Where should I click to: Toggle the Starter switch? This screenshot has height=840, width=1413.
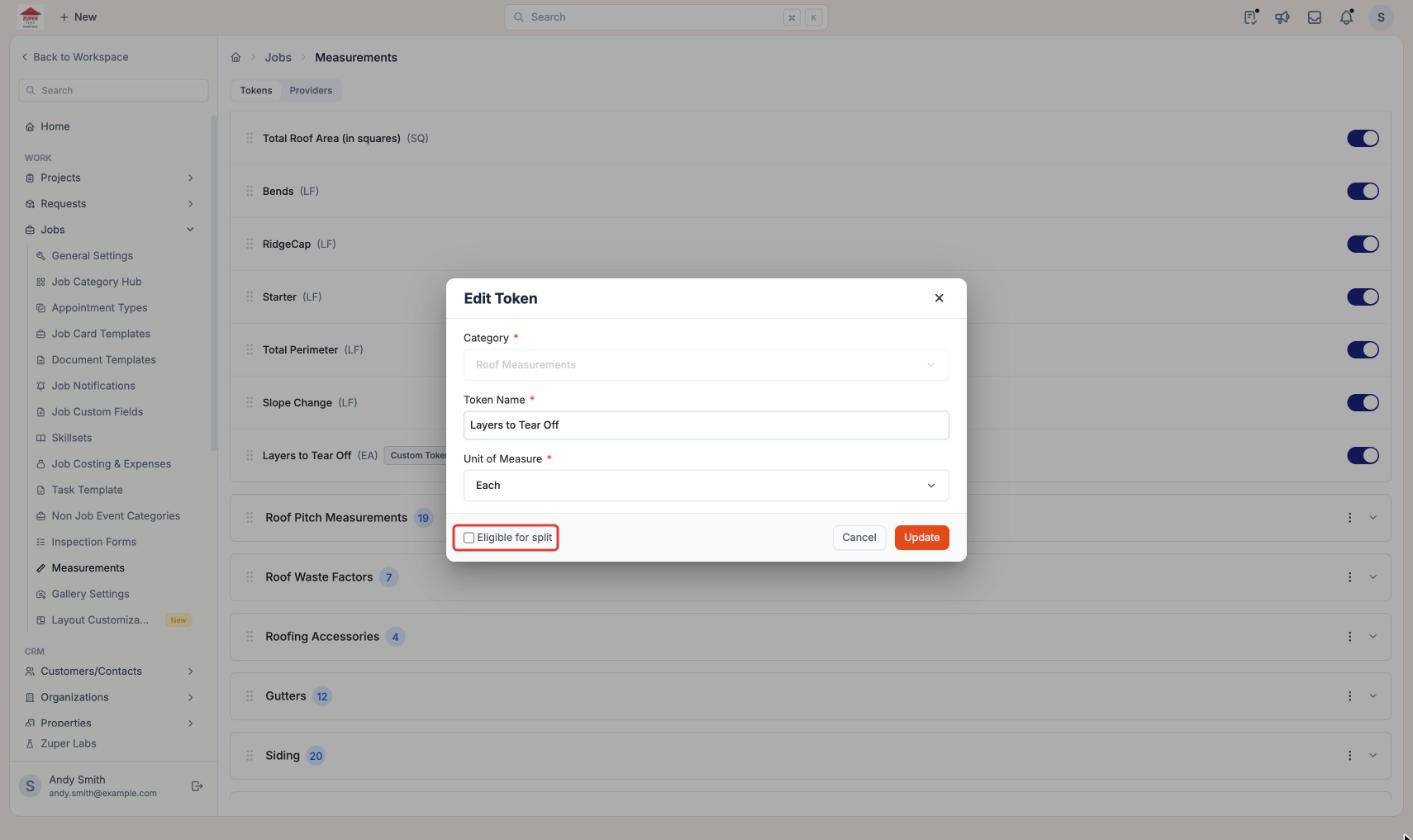tap(1363, 297)
